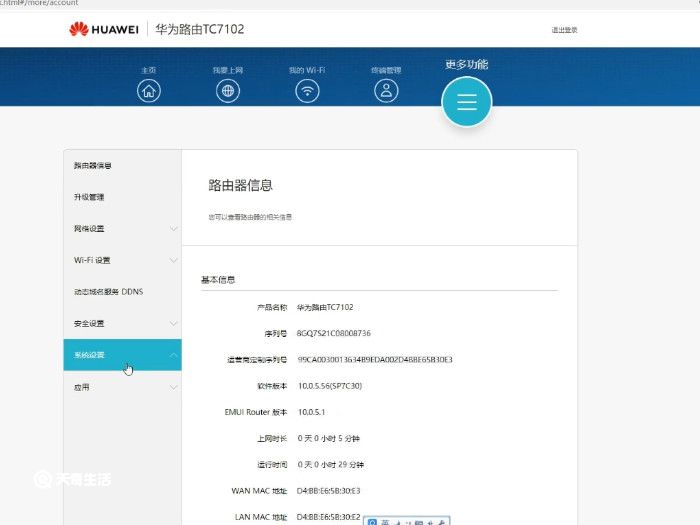Click WAN MAC value D4:BB:E6:5B:30:E3
This screenshot has height=525, width=700.
tap(329, 491)
